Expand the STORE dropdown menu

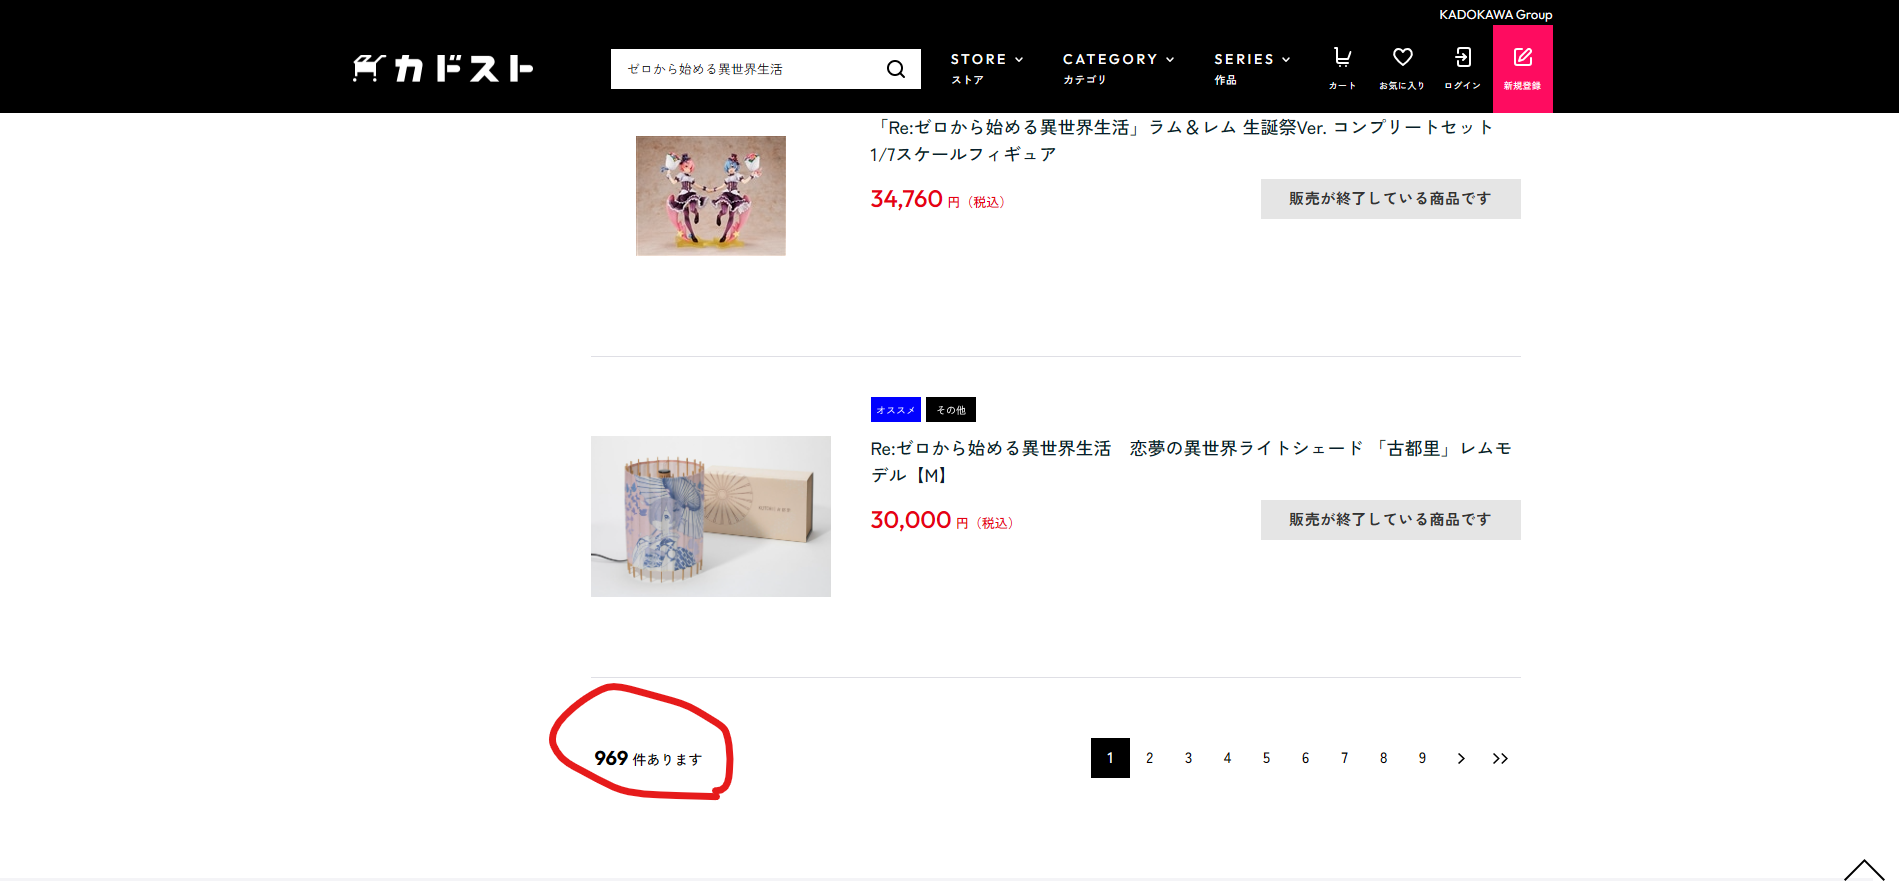(986, 68)
